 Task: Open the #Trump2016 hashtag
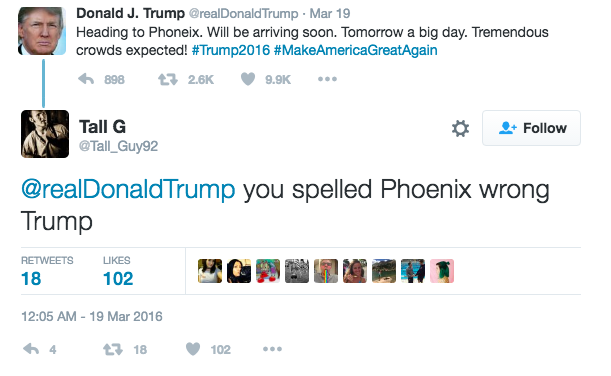click(231, 50)
